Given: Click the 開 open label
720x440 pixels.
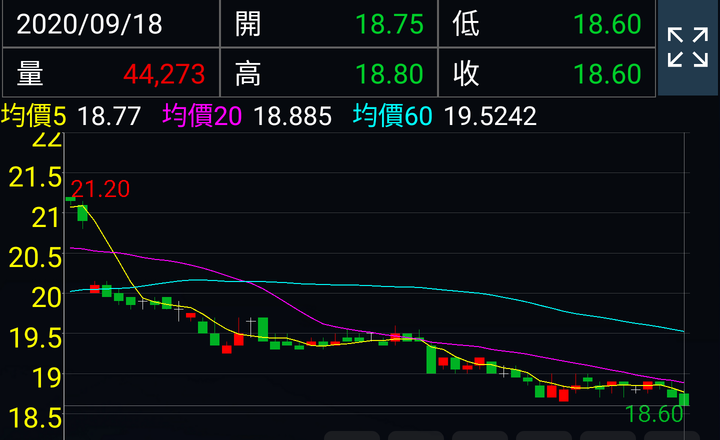Looking at the screenshot, I should [x=248, y=24].
